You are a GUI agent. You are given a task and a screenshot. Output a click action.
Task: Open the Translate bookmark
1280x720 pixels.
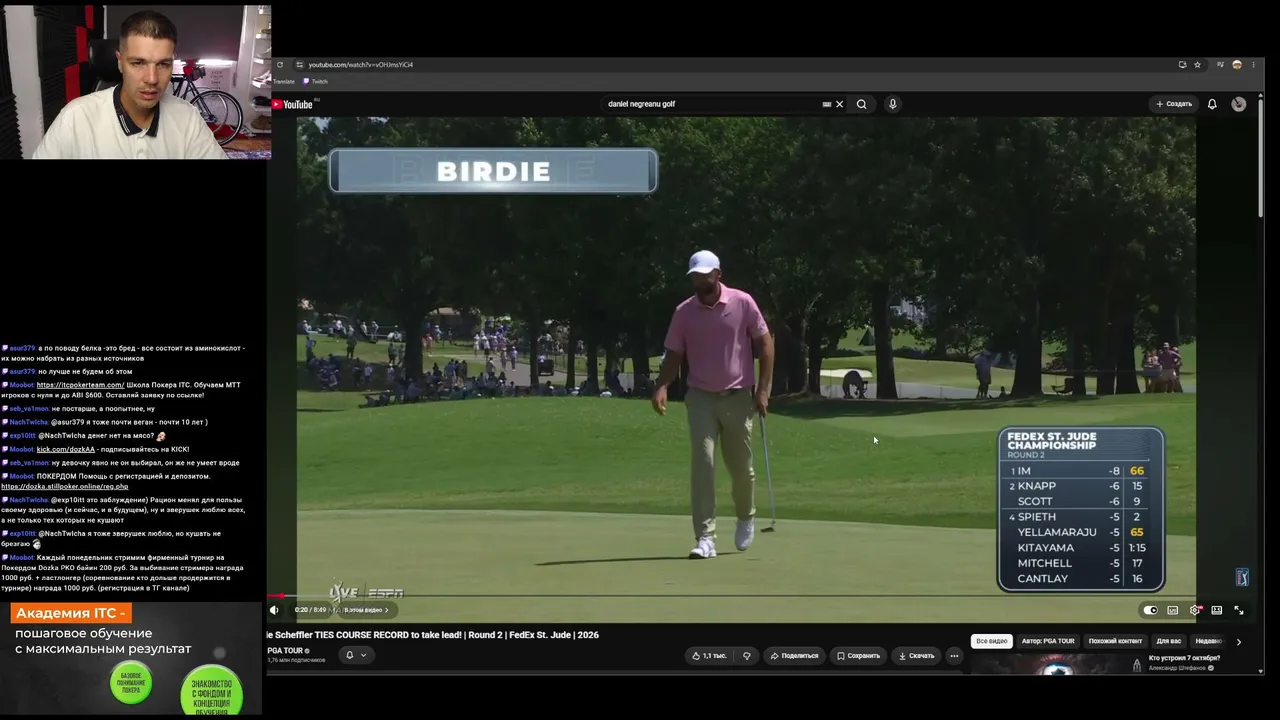[x=283, y=82]
